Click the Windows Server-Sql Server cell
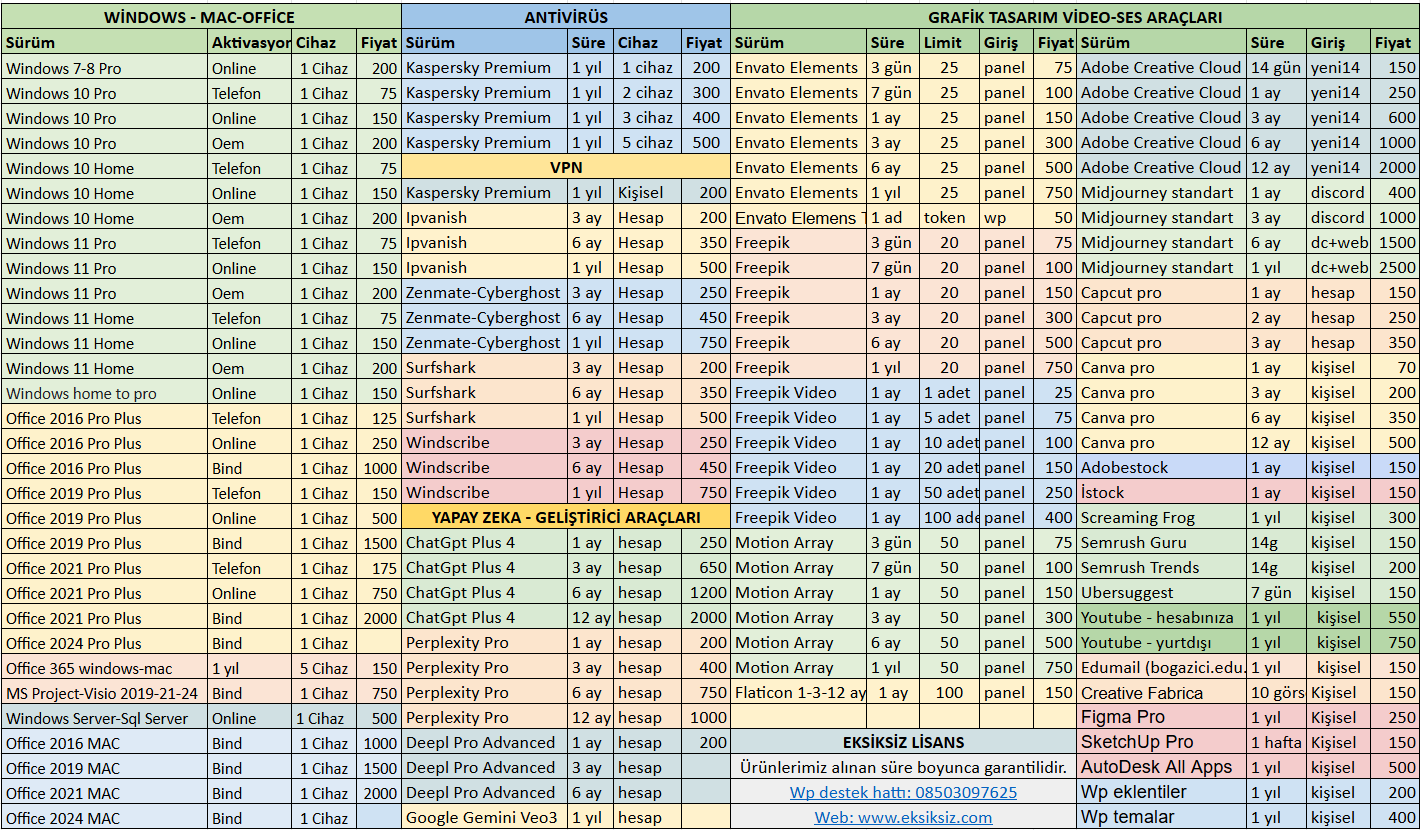The image size is (1420, 830). coord(105,718)
